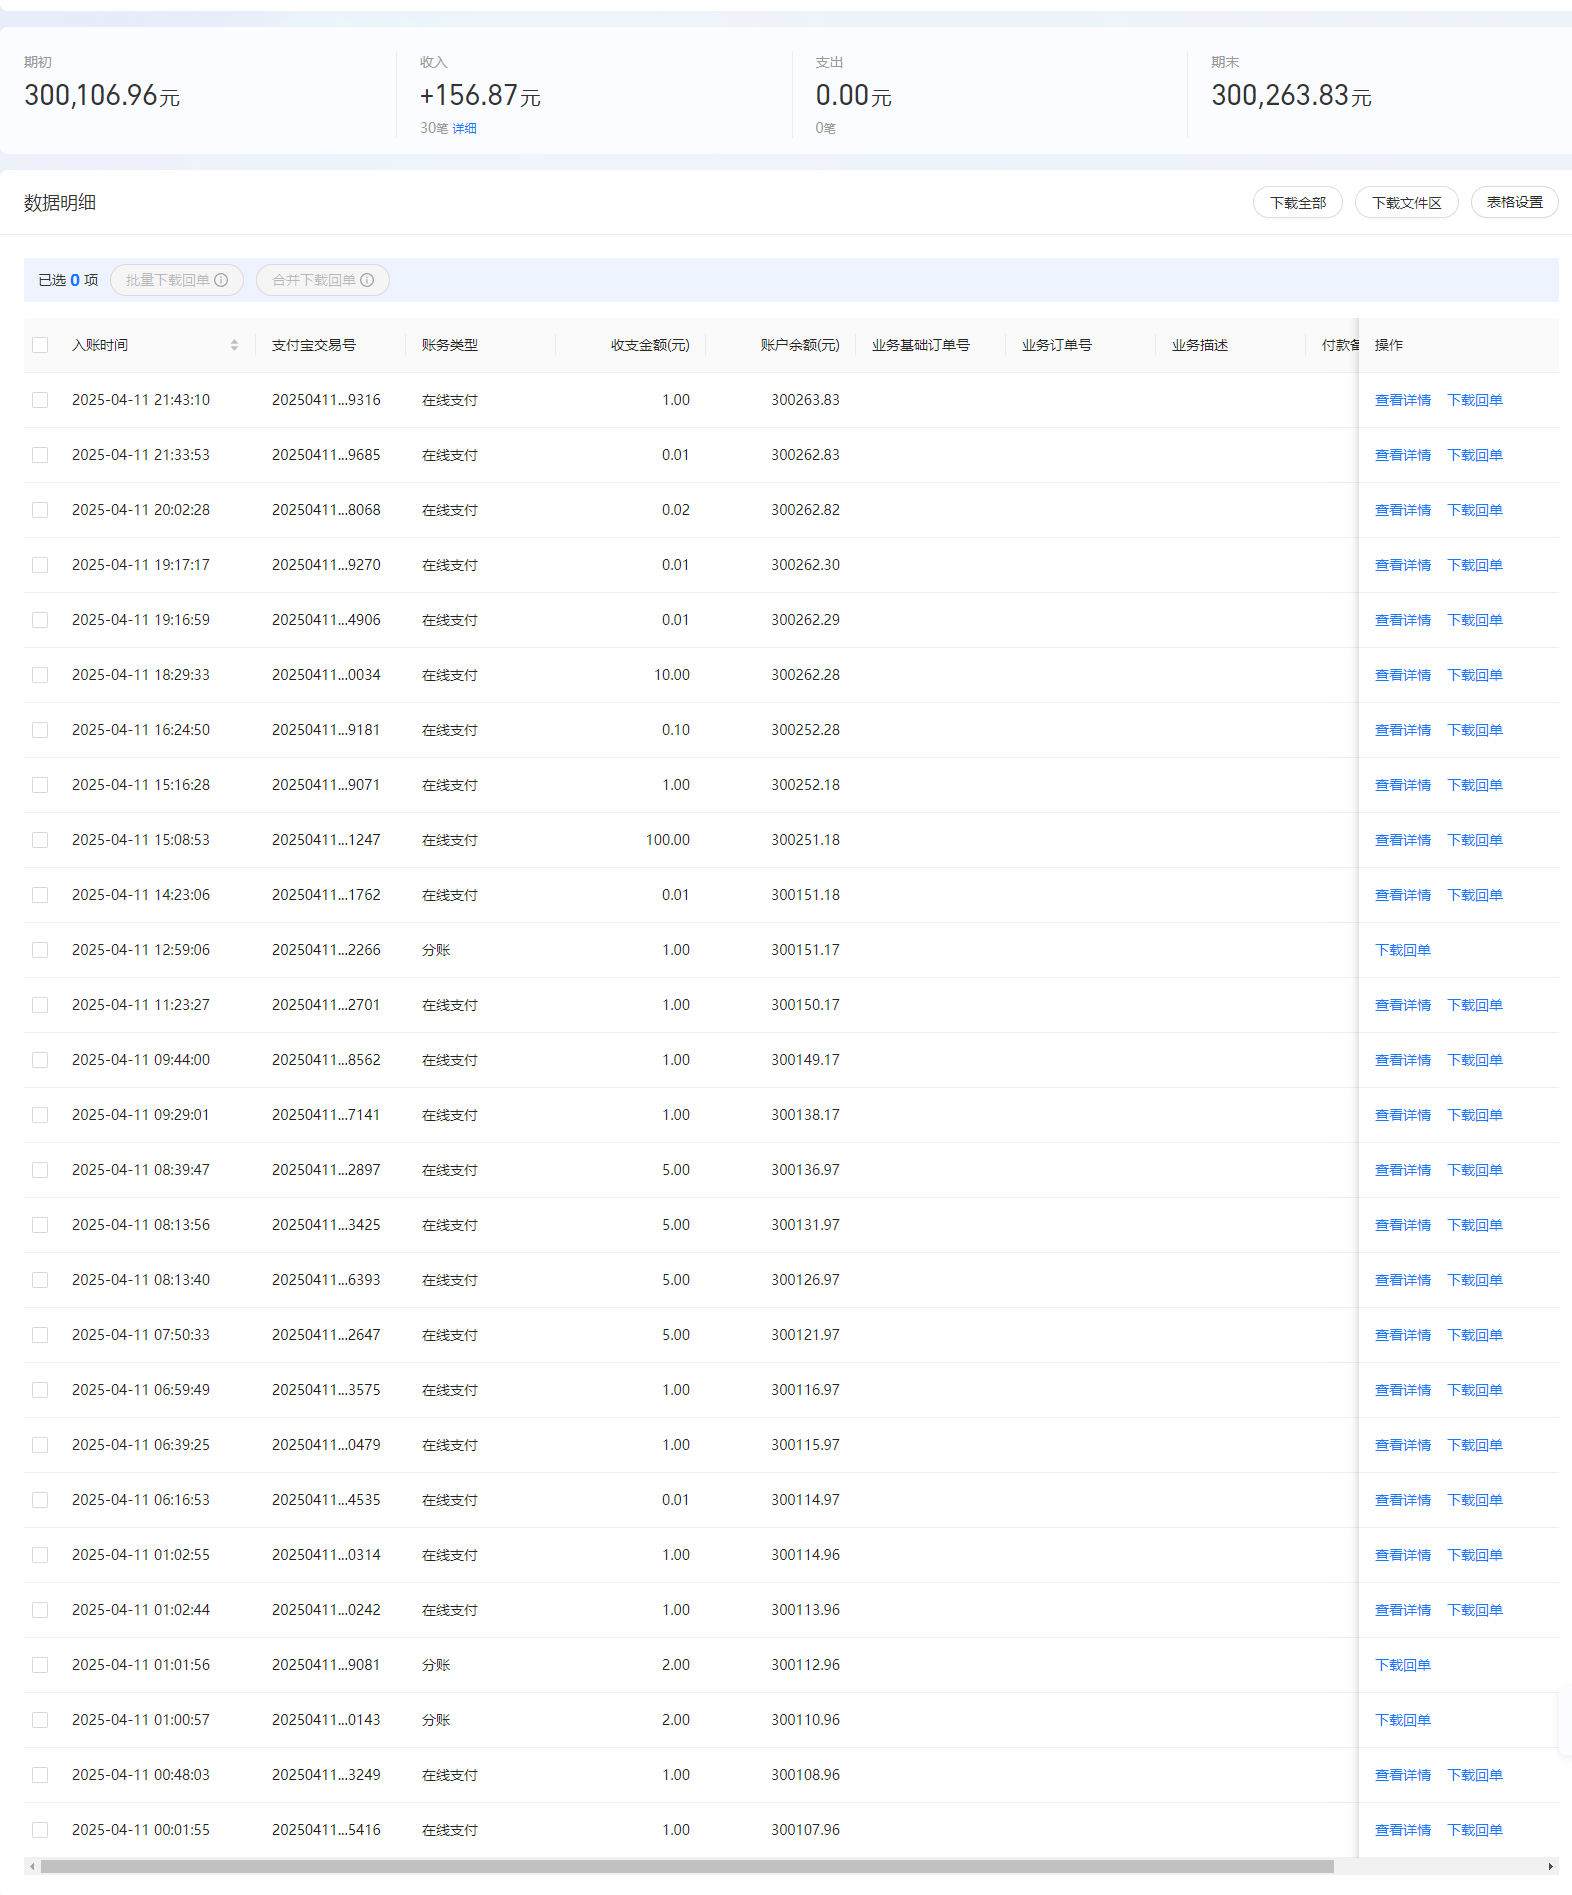Image resolution: width=1572 pixels, height=1895 pixels.
Task: Open 详细 link under 收入 summary
Action: click(464, 128)
